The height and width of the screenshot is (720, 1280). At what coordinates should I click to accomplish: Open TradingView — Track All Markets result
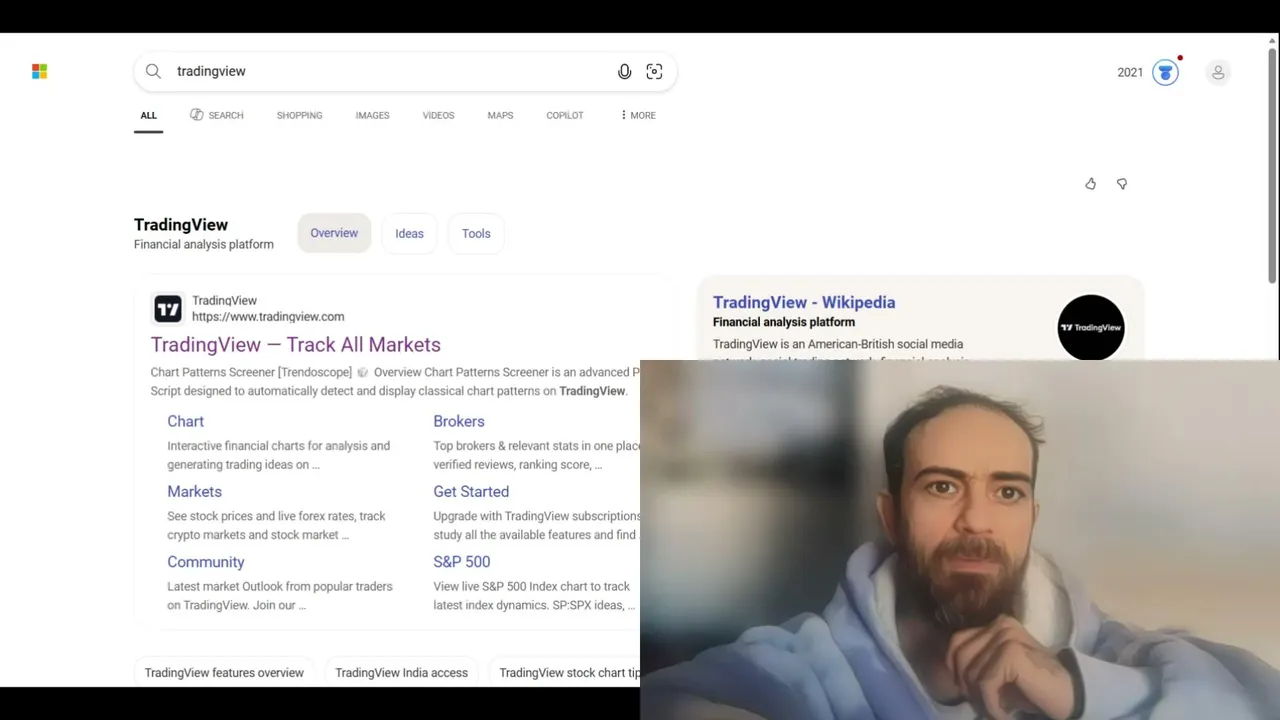(296, 344)
